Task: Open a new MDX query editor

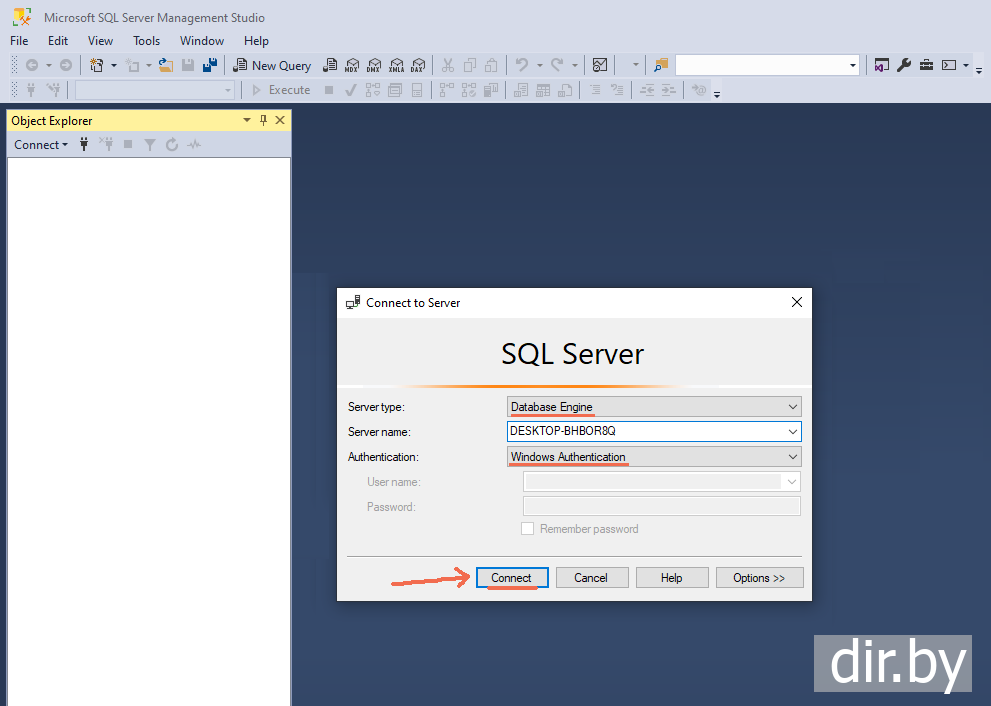Action: 352,65
